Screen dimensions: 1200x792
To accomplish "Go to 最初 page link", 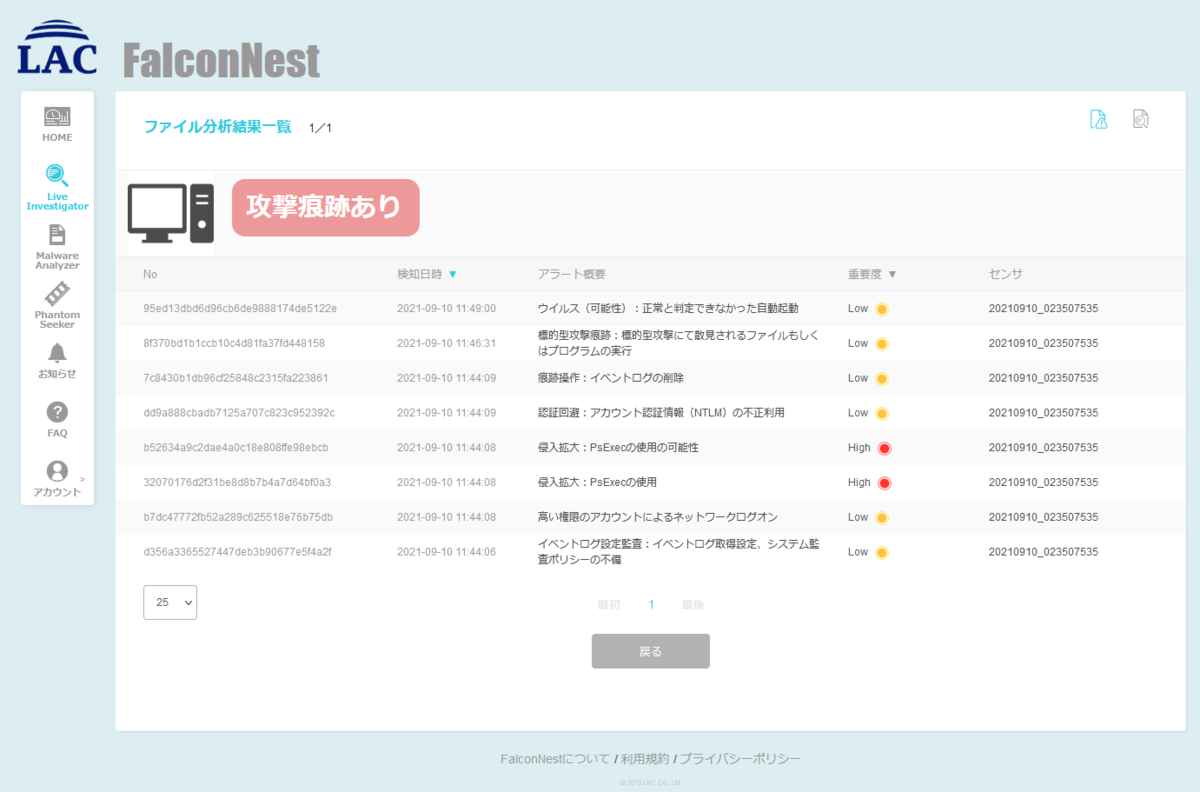I will [608, 604].
